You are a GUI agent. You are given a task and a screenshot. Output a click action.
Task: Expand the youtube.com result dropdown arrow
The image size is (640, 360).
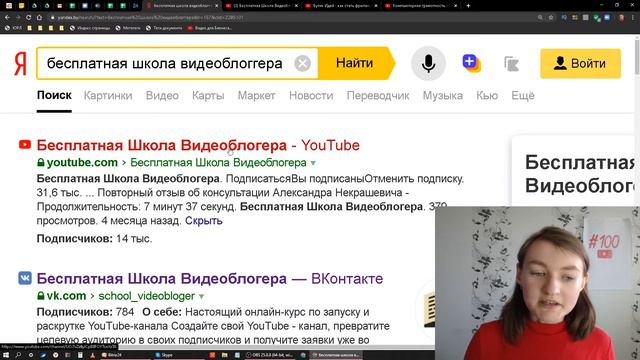tap(313, 163)
